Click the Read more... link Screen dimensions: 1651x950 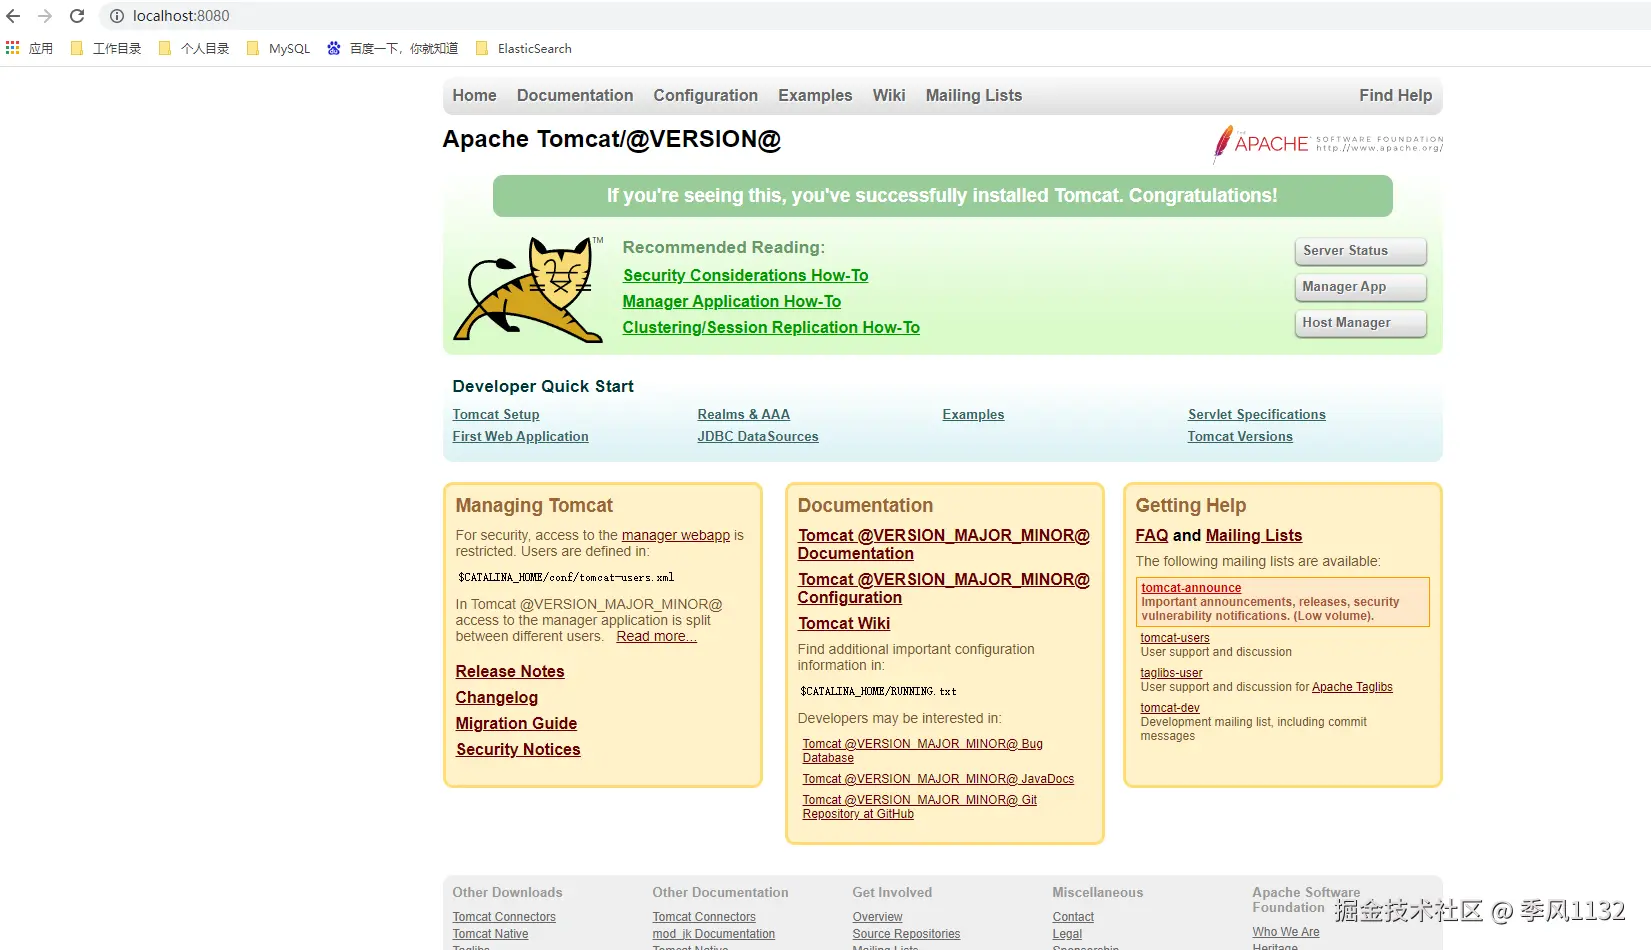tap(657, 637)
